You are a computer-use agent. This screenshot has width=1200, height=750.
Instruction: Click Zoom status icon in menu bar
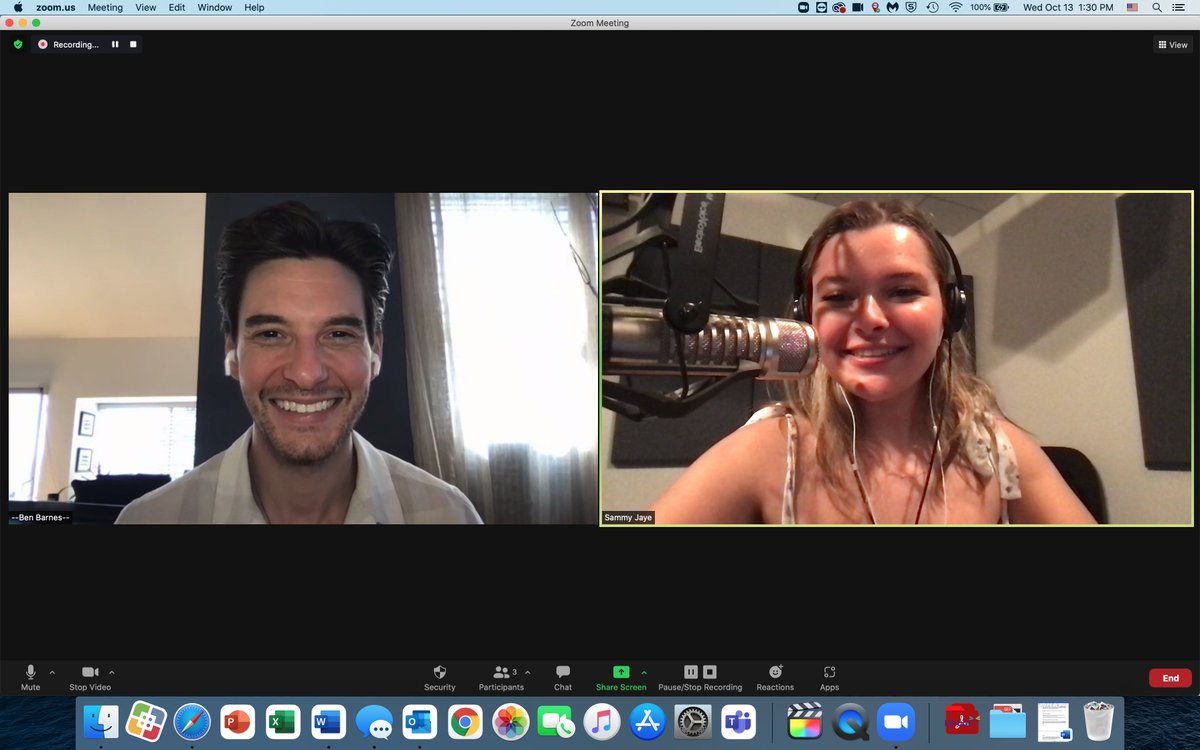[804, 7]
